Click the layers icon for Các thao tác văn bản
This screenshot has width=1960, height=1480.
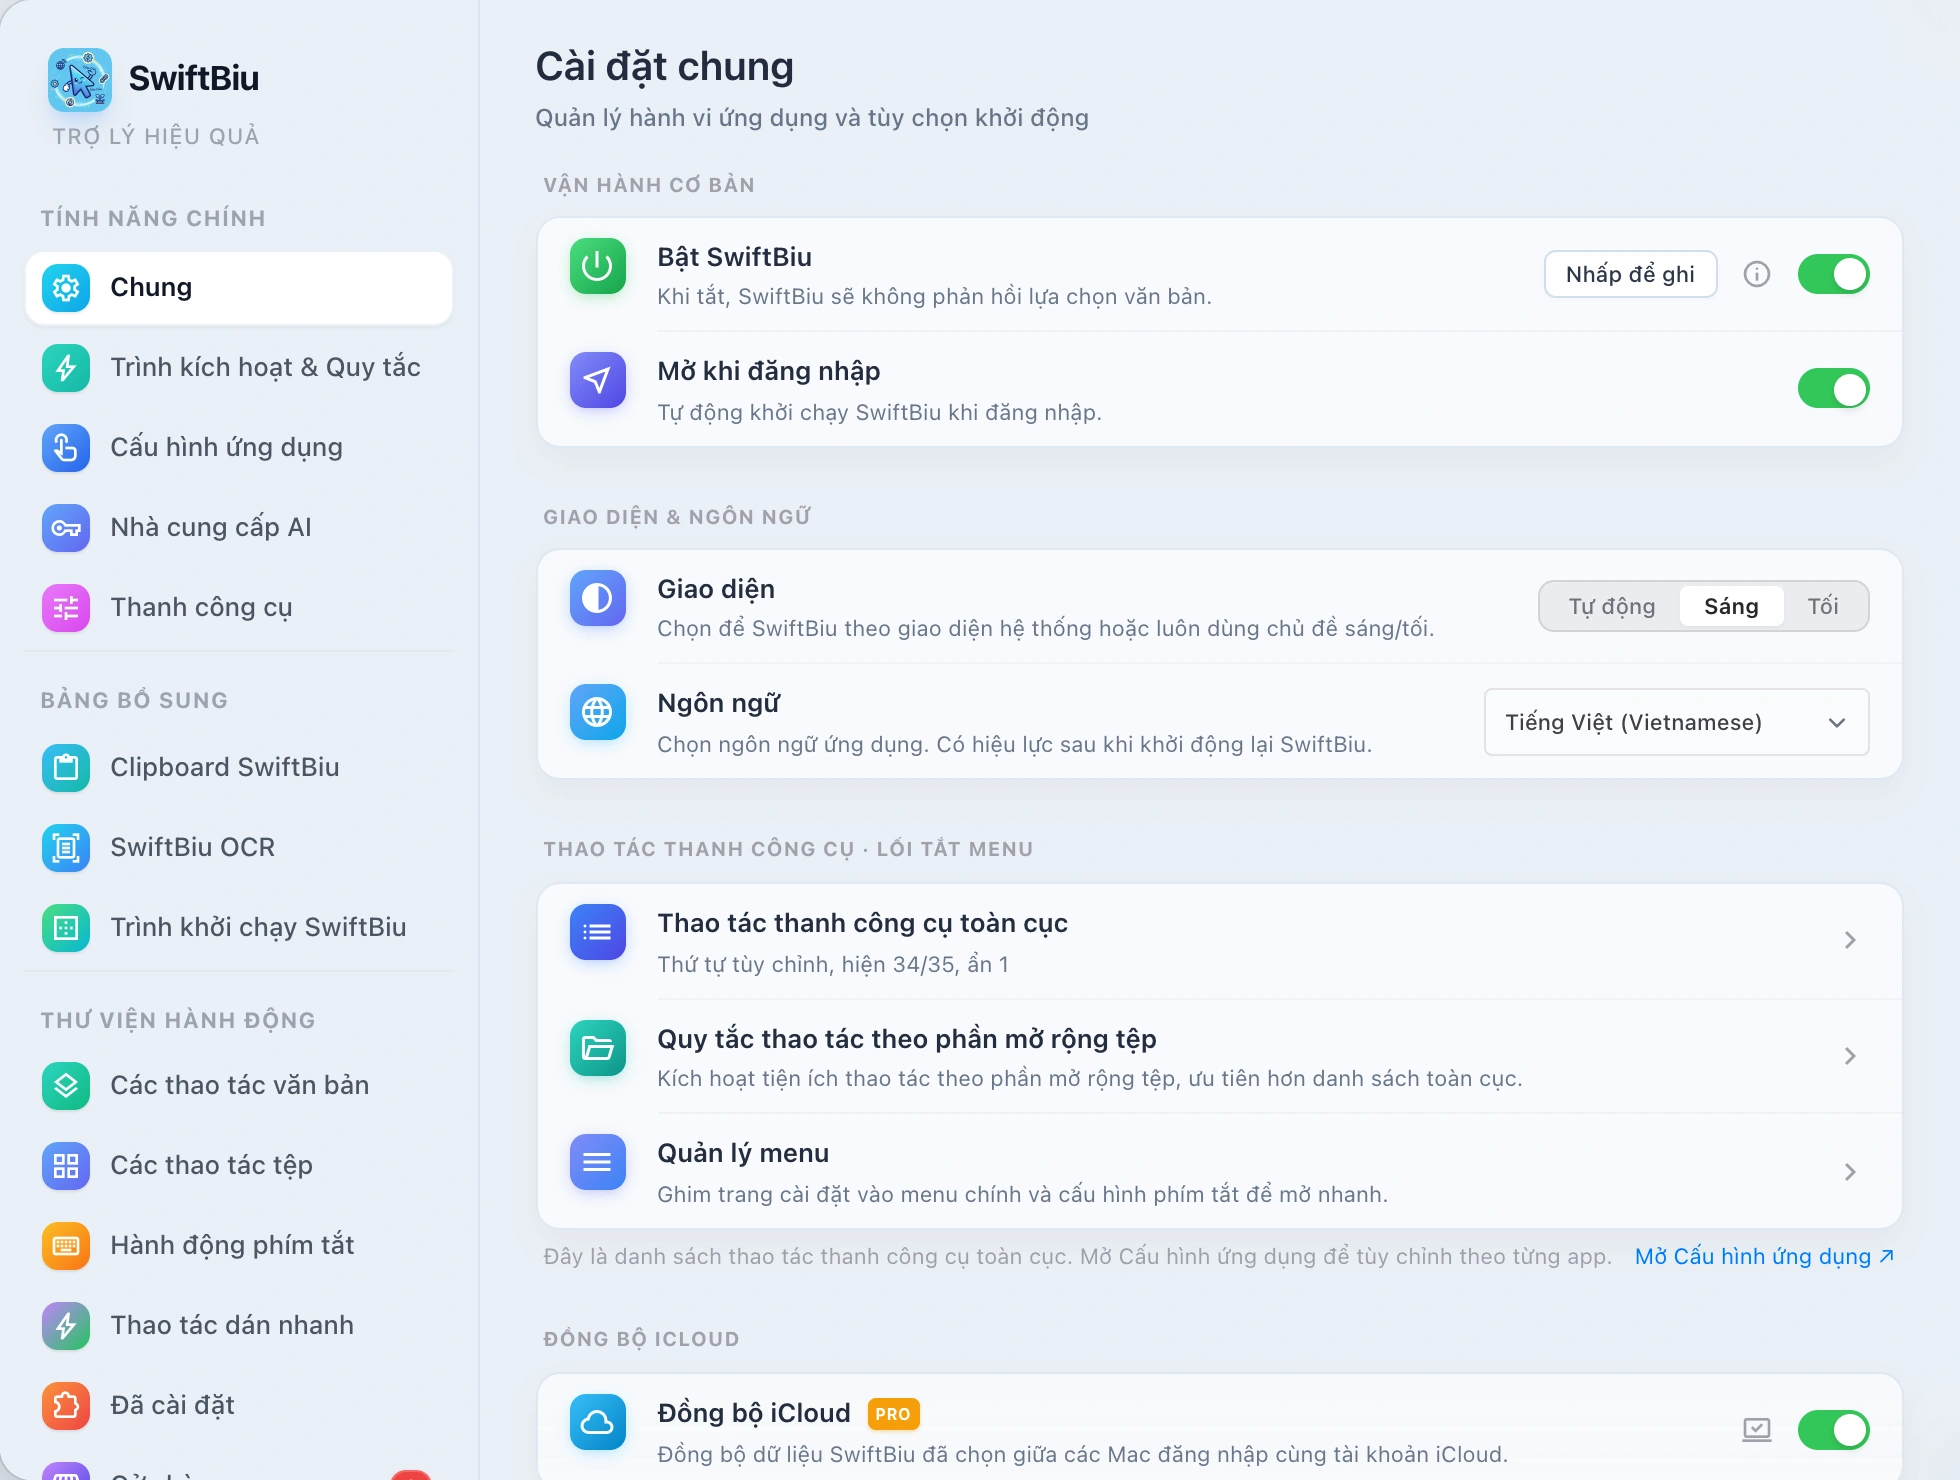(66, 1086)
